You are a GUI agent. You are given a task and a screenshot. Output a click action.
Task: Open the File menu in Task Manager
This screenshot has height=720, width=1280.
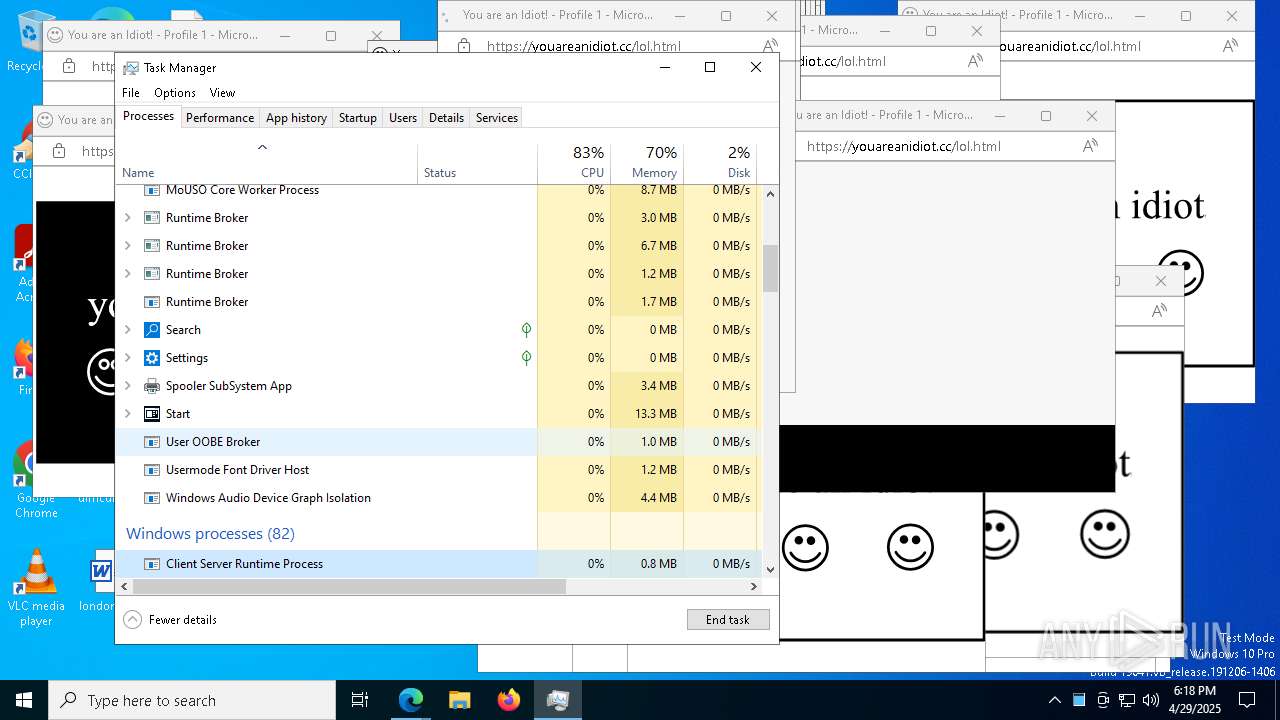click(131, 92)
